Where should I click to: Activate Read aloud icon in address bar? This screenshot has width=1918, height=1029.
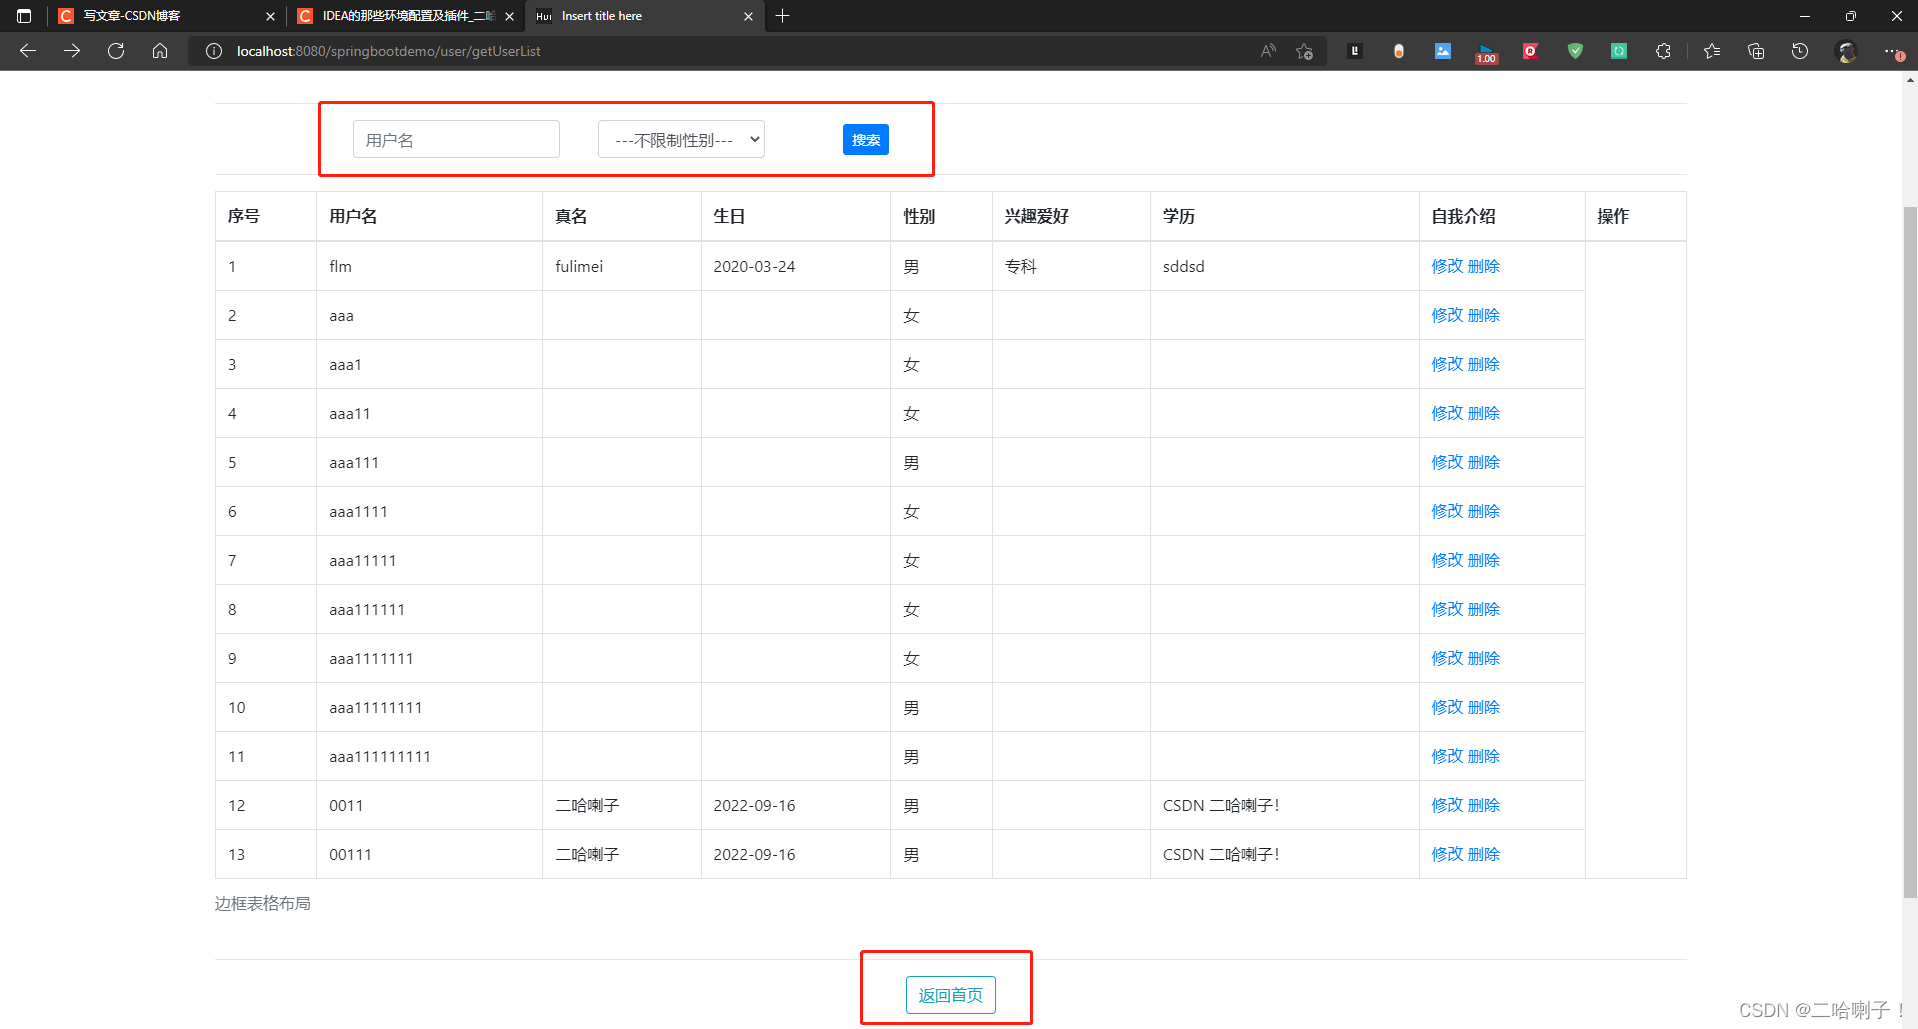(1268, 51)
